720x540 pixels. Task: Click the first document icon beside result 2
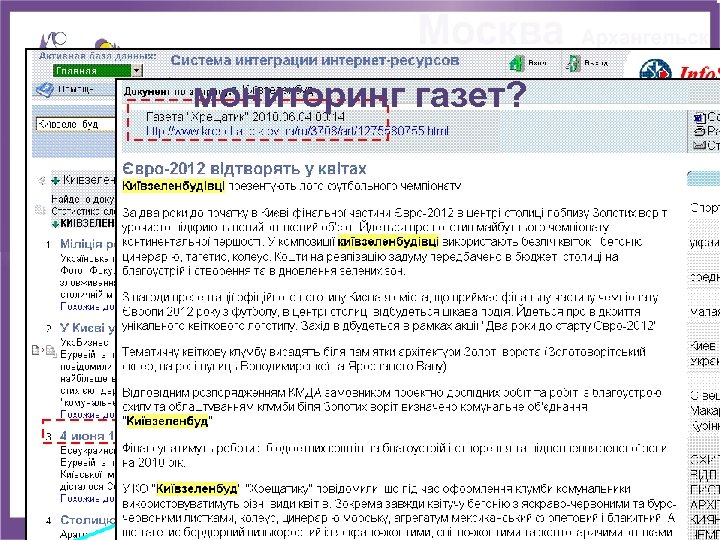click(x=36, y=351)
